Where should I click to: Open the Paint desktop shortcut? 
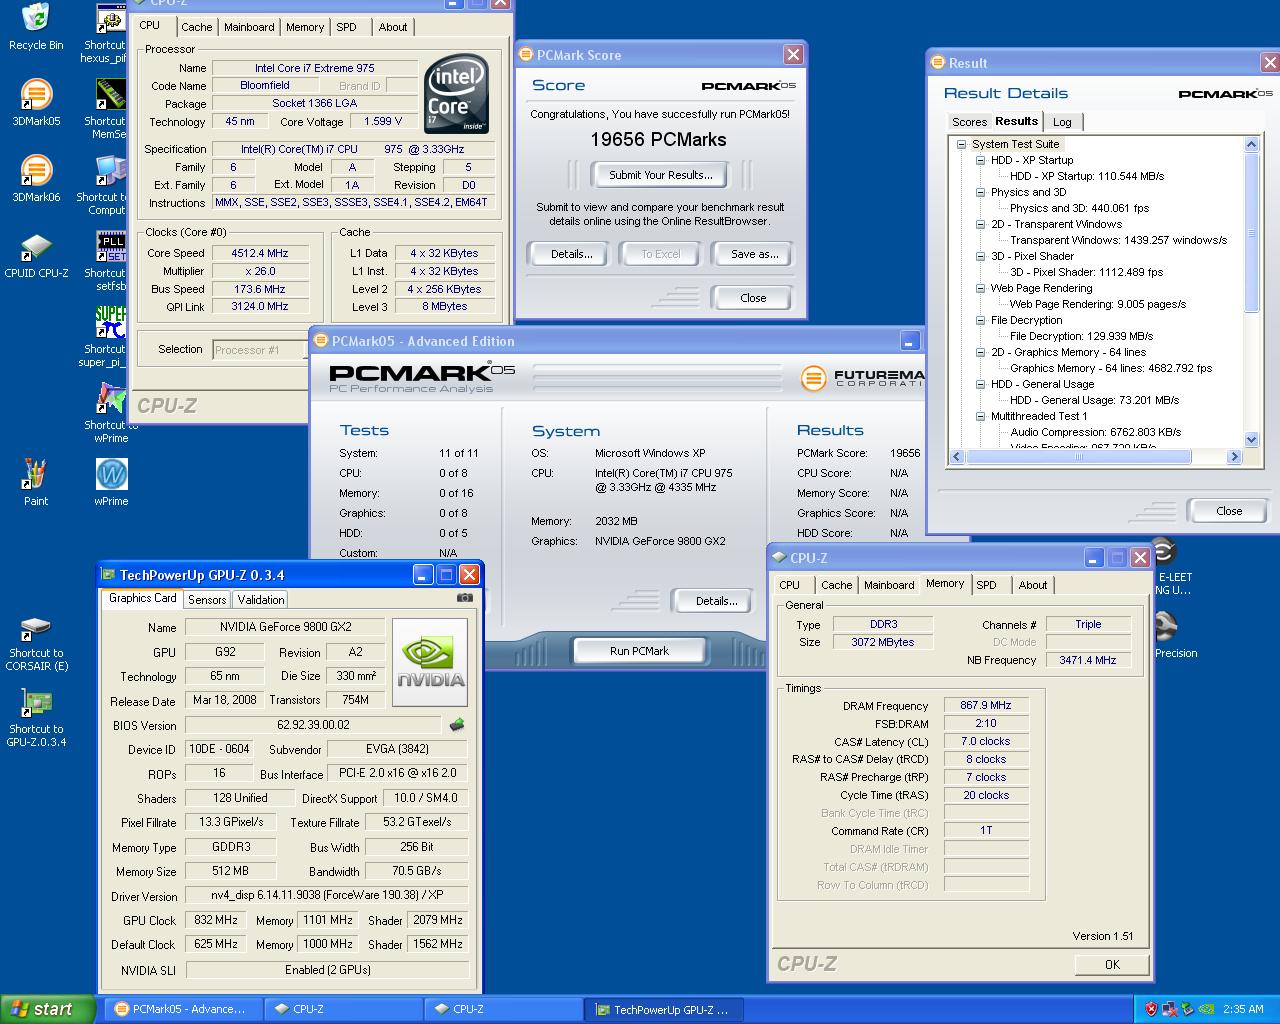tap(36, 482)
